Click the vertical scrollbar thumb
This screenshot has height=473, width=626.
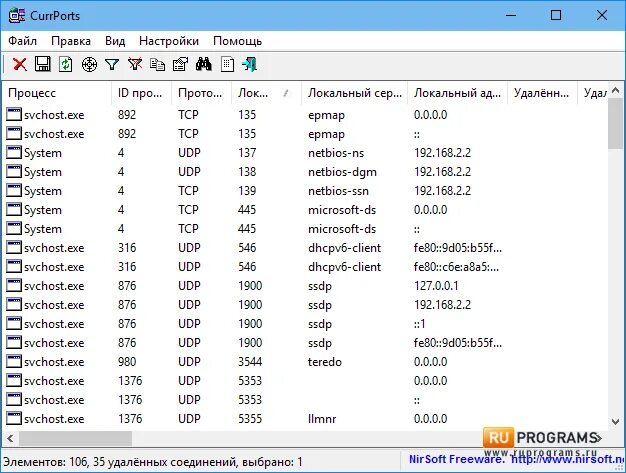click(x=616, y=123)
